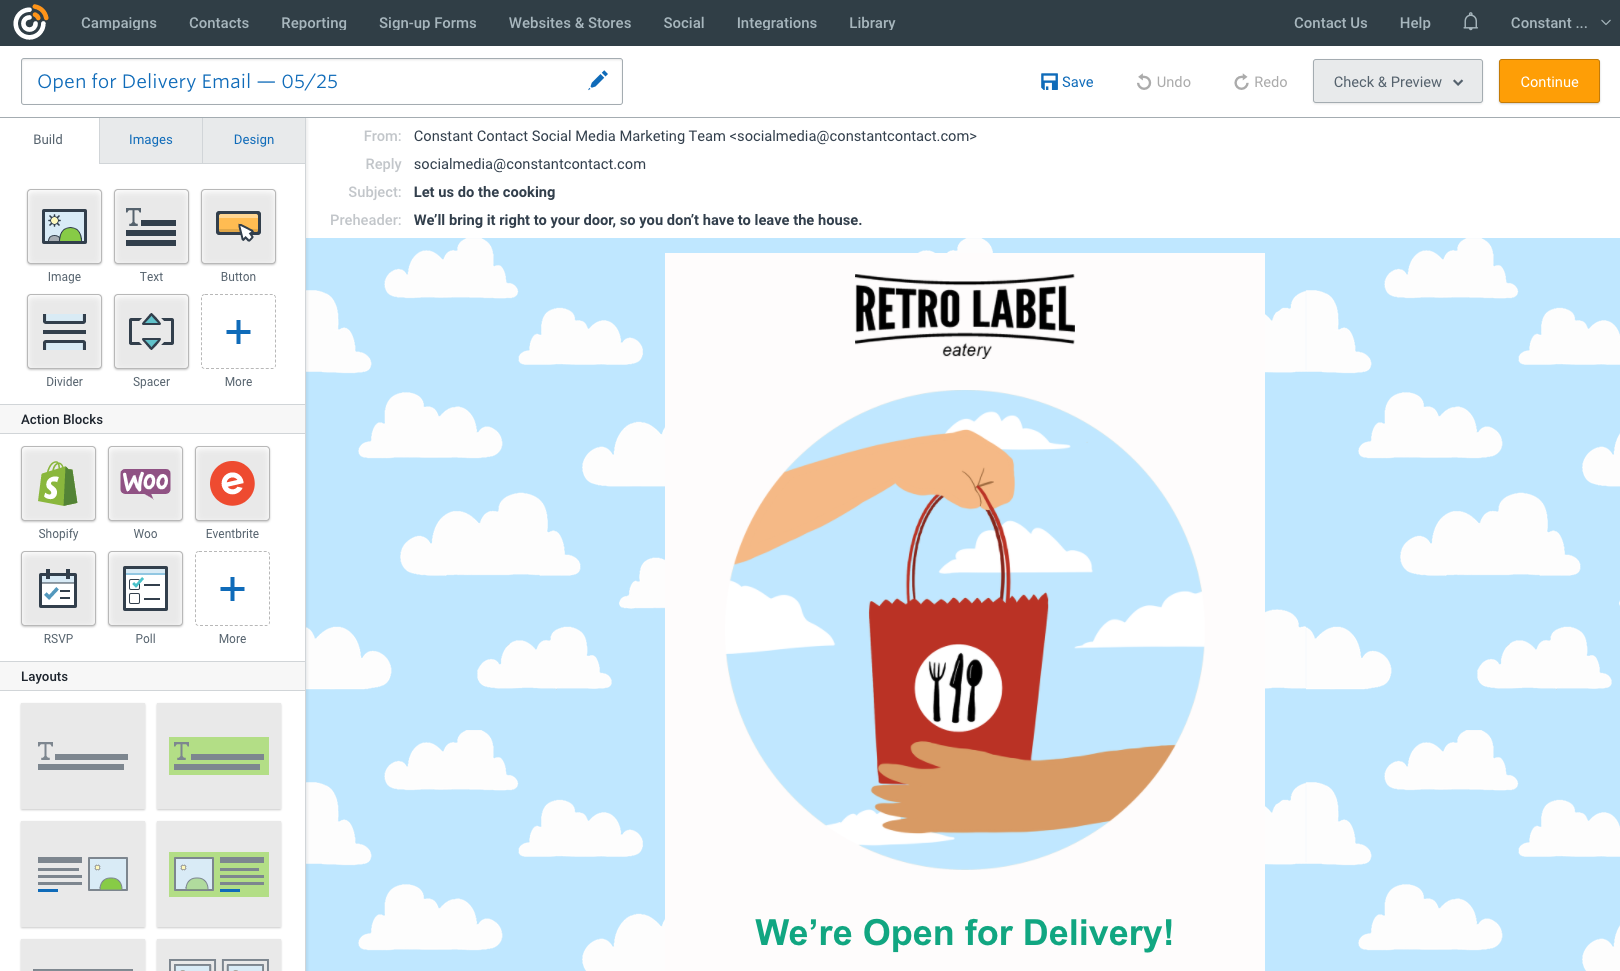Navigate to Sign-up Forms
Viewport: 1620px width, 971px height.
pyautogui.click(x=428, y=23)
